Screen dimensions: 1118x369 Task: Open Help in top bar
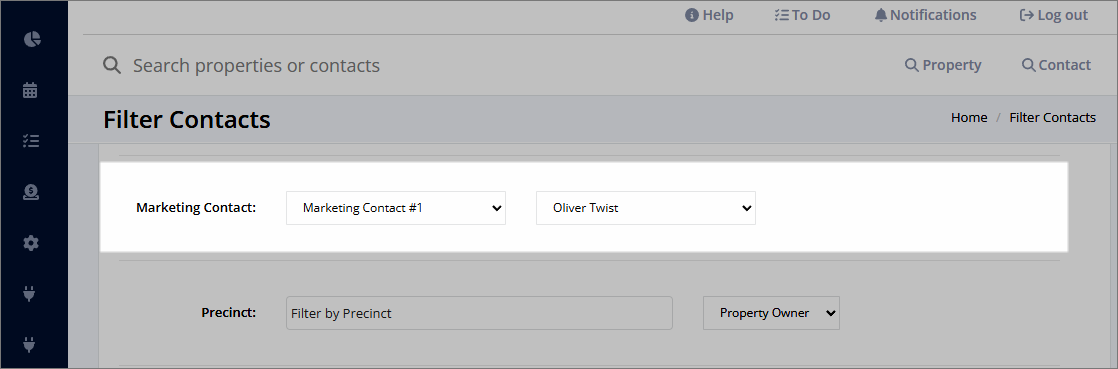point(709,15)
